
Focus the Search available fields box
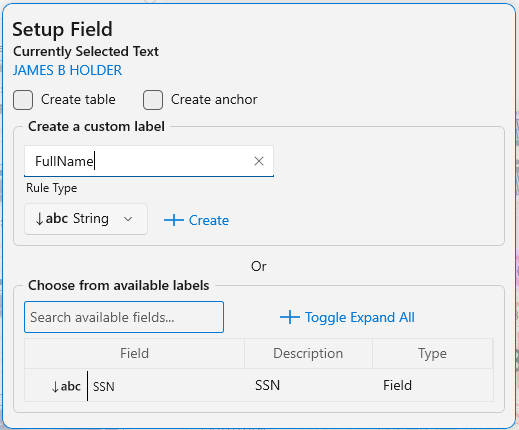124,317
